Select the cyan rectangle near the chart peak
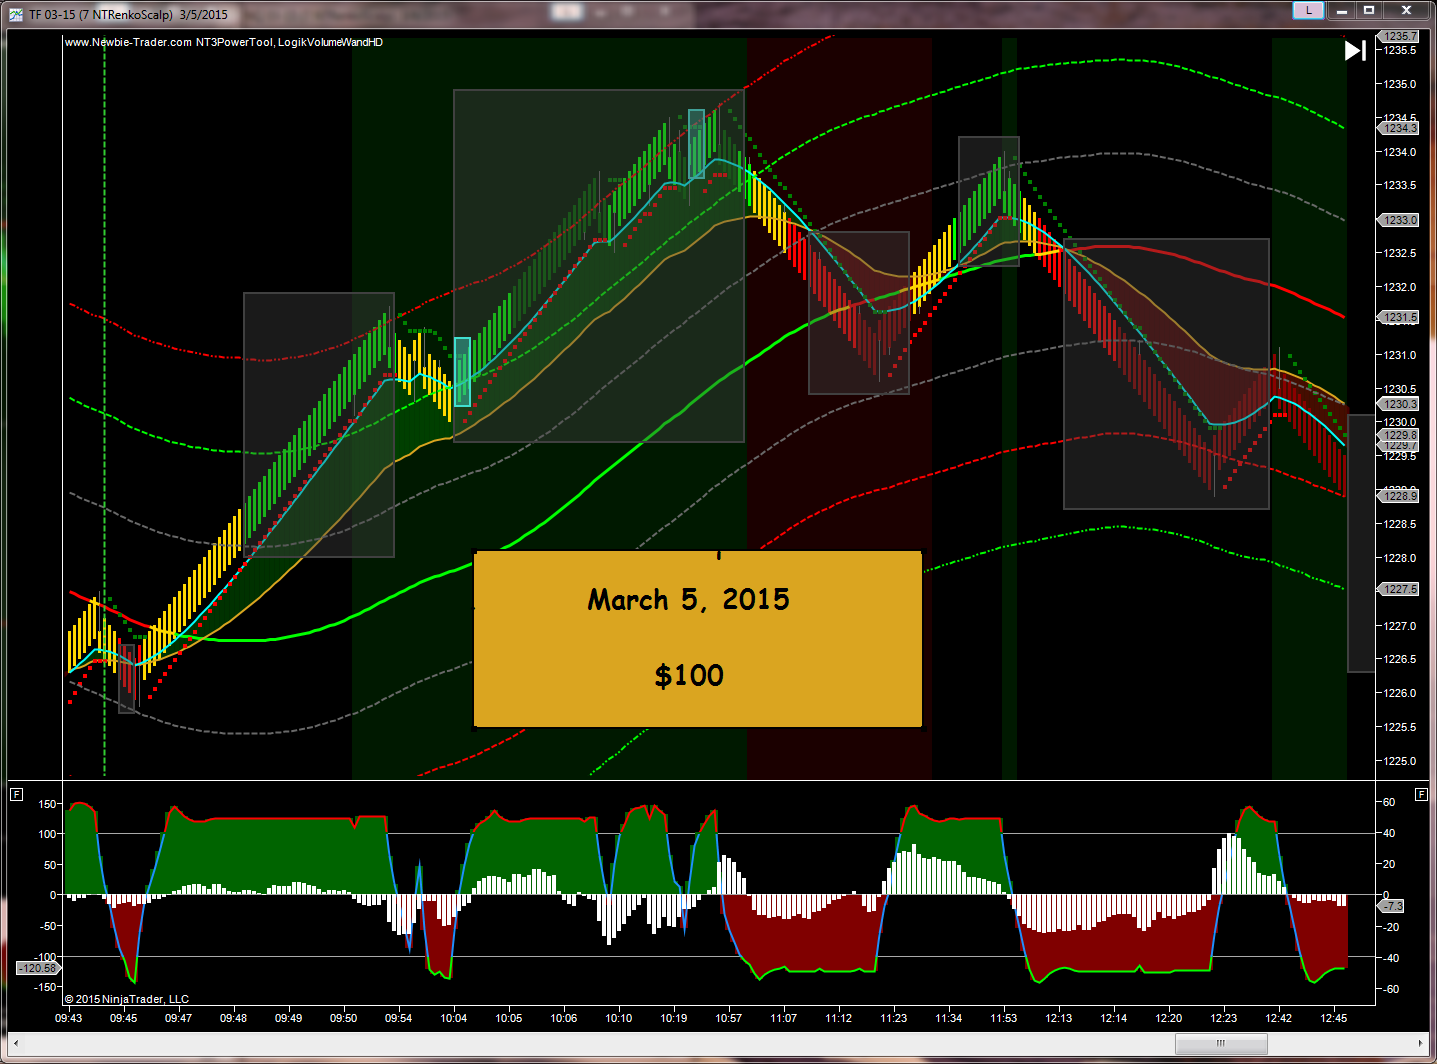The width and height of the screenshot is (1437, 1064). click(x=696, y=144)
